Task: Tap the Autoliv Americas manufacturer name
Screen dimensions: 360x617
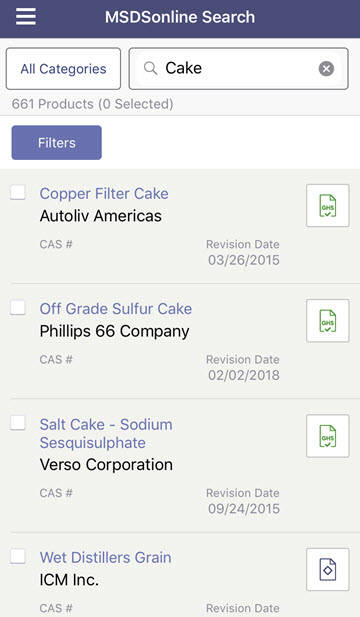Action: click(x=101, y=216)
